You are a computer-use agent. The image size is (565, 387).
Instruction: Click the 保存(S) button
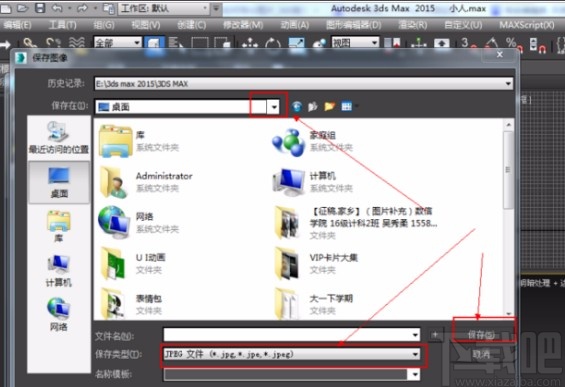point(481,335)
